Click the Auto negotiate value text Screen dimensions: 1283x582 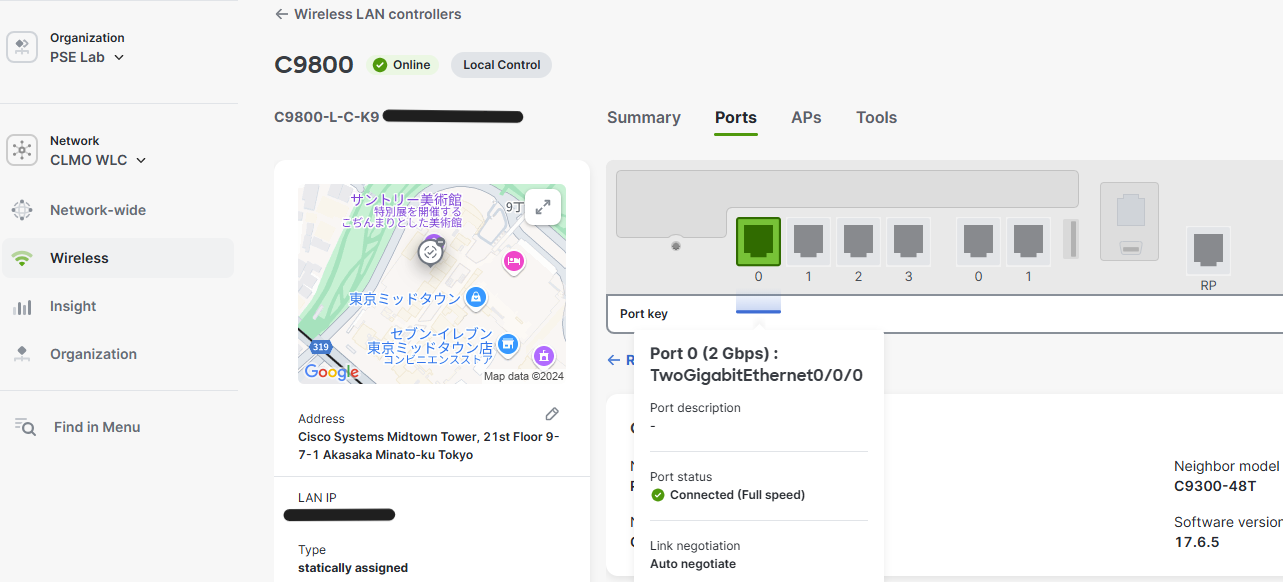click(693, 564)
